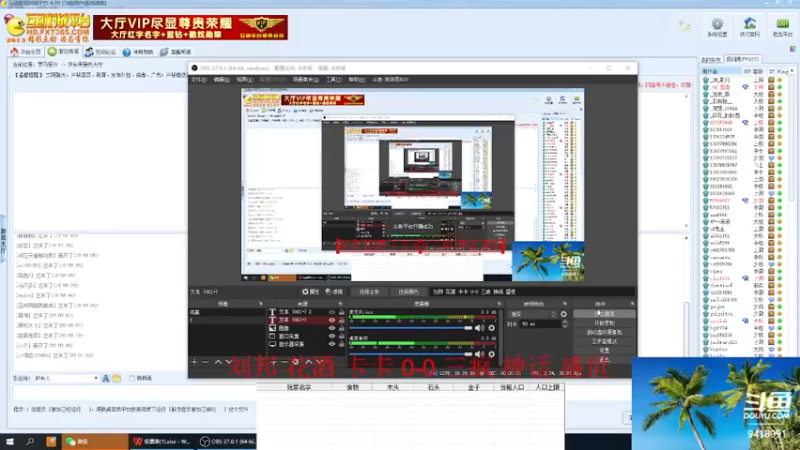This screenshot has width=800, height=450.
Task: Click the transition duration 50 ms field
Action: click(540, 324)
